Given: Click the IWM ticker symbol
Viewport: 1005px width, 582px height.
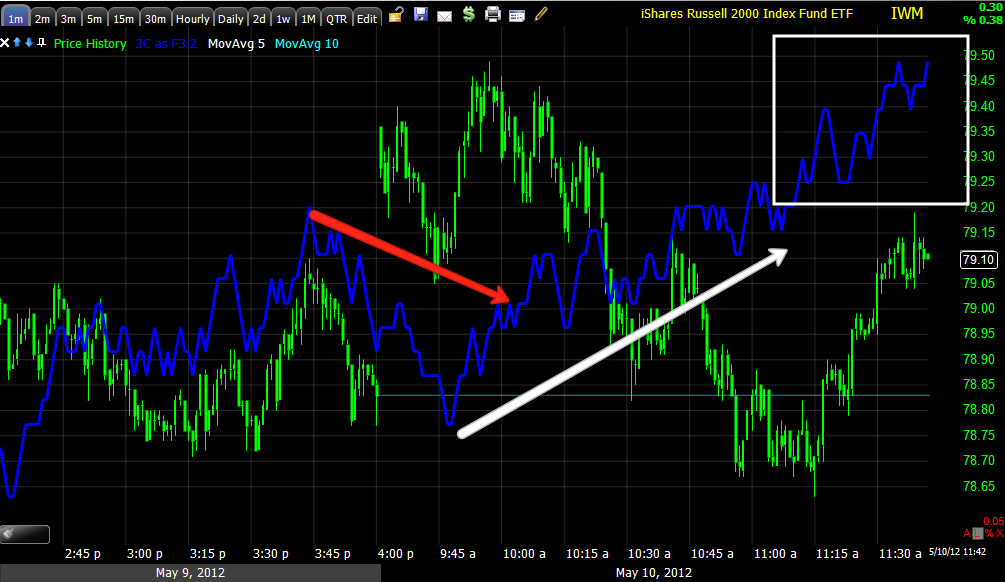Looking at the screenshot, I should (x=907, y=13).
